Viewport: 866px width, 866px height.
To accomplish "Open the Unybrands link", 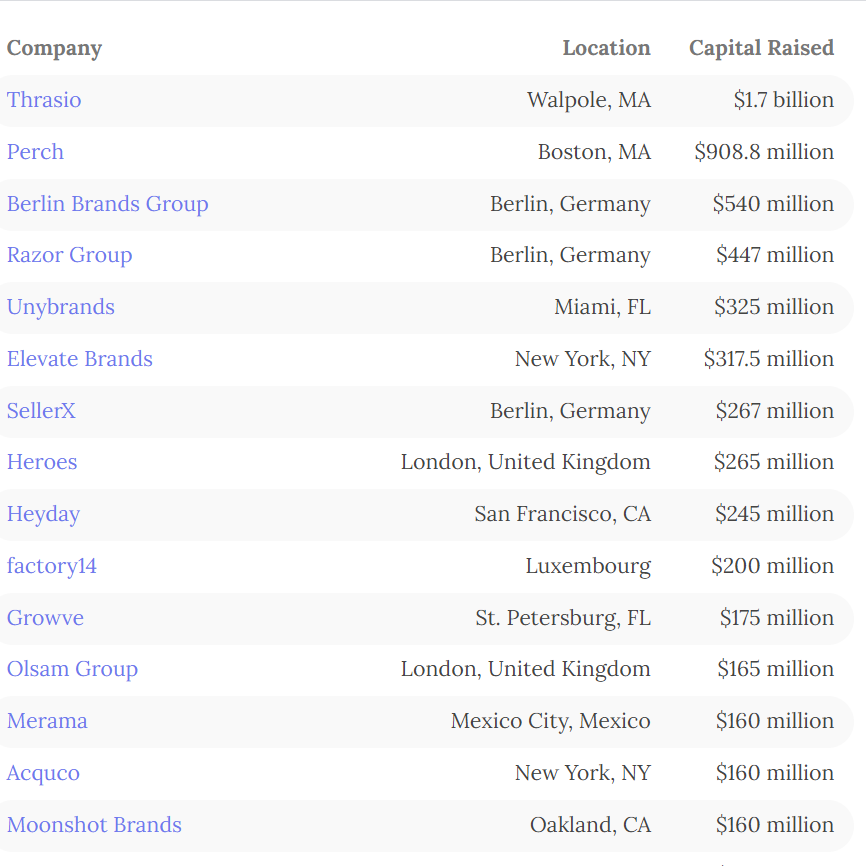I will point(61,307).
